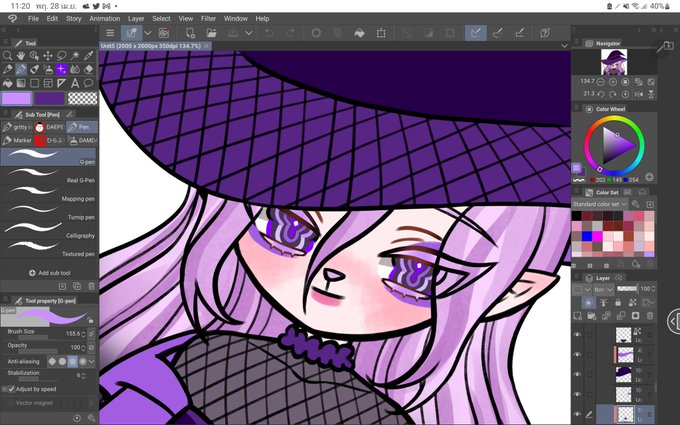Screen dimensions: 680x425
Task: Adjust the Brush Size stepper arrows
Action: pos(83,334)
